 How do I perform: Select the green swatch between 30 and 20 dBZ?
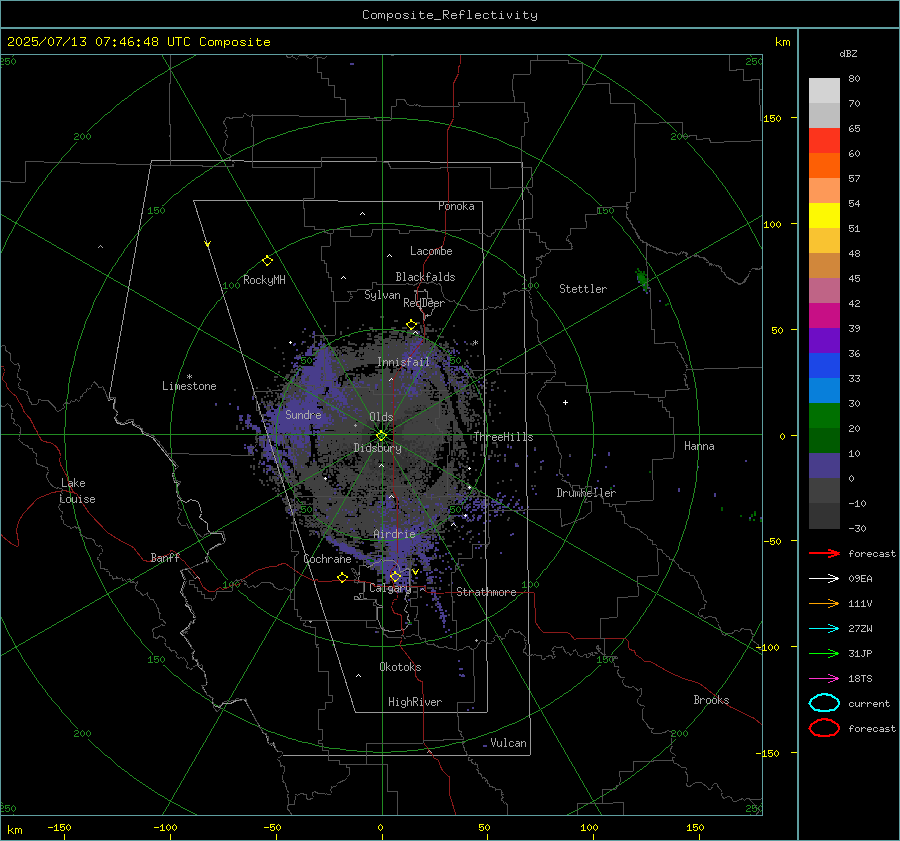[824, 415]
